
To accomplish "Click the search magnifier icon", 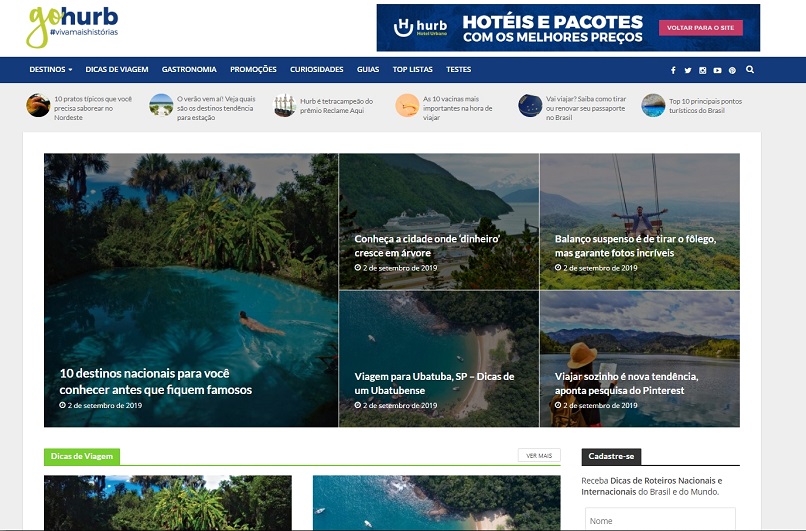I will click(750, 69).
